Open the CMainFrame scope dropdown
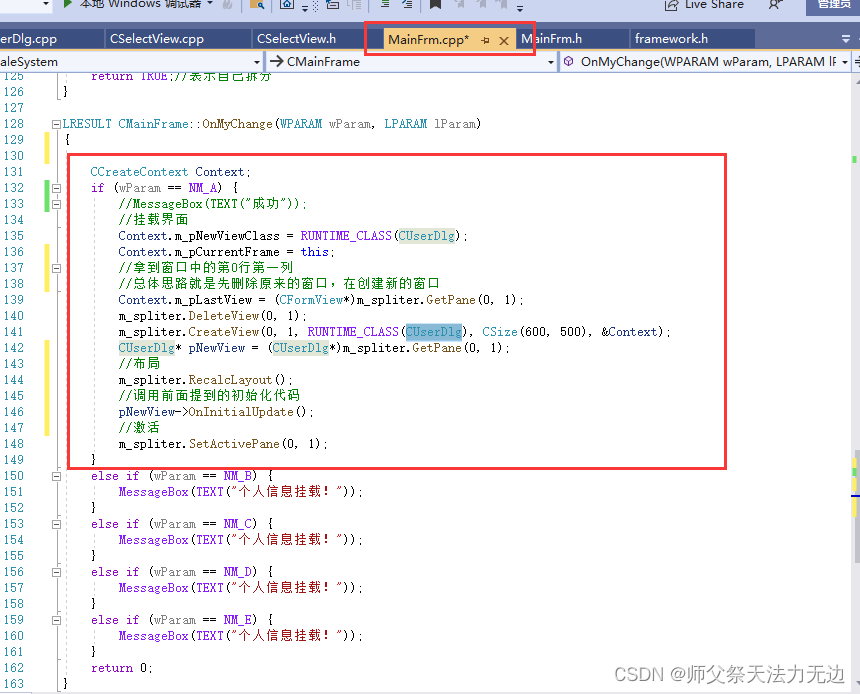The image size is (860, 694). [x=400, y=61]
